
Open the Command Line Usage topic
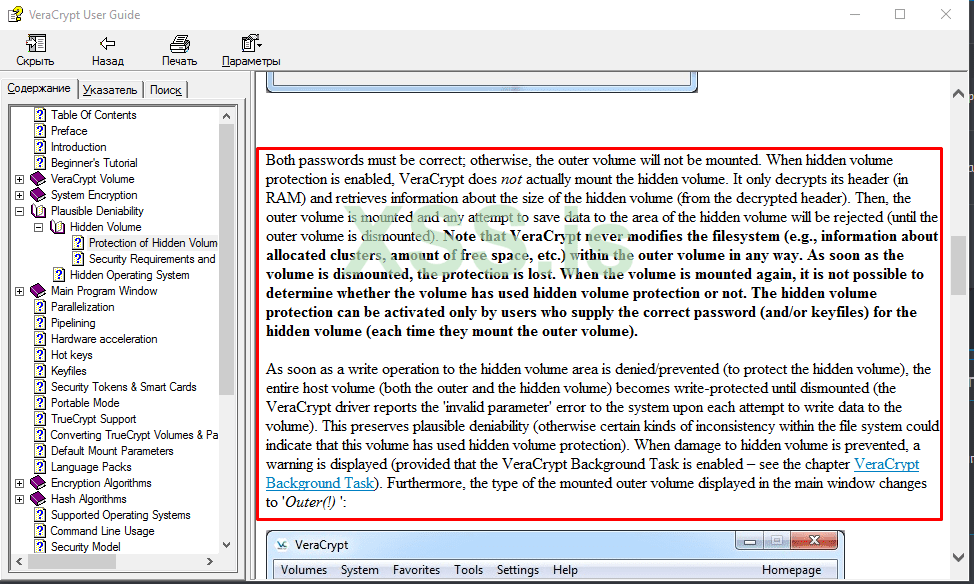pos(102,531)
